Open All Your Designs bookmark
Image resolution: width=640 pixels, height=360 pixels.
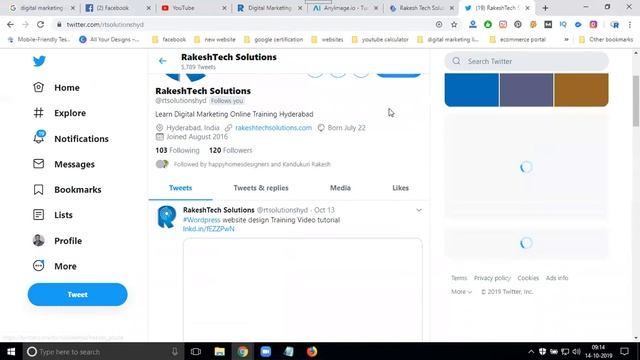(109, 40)
